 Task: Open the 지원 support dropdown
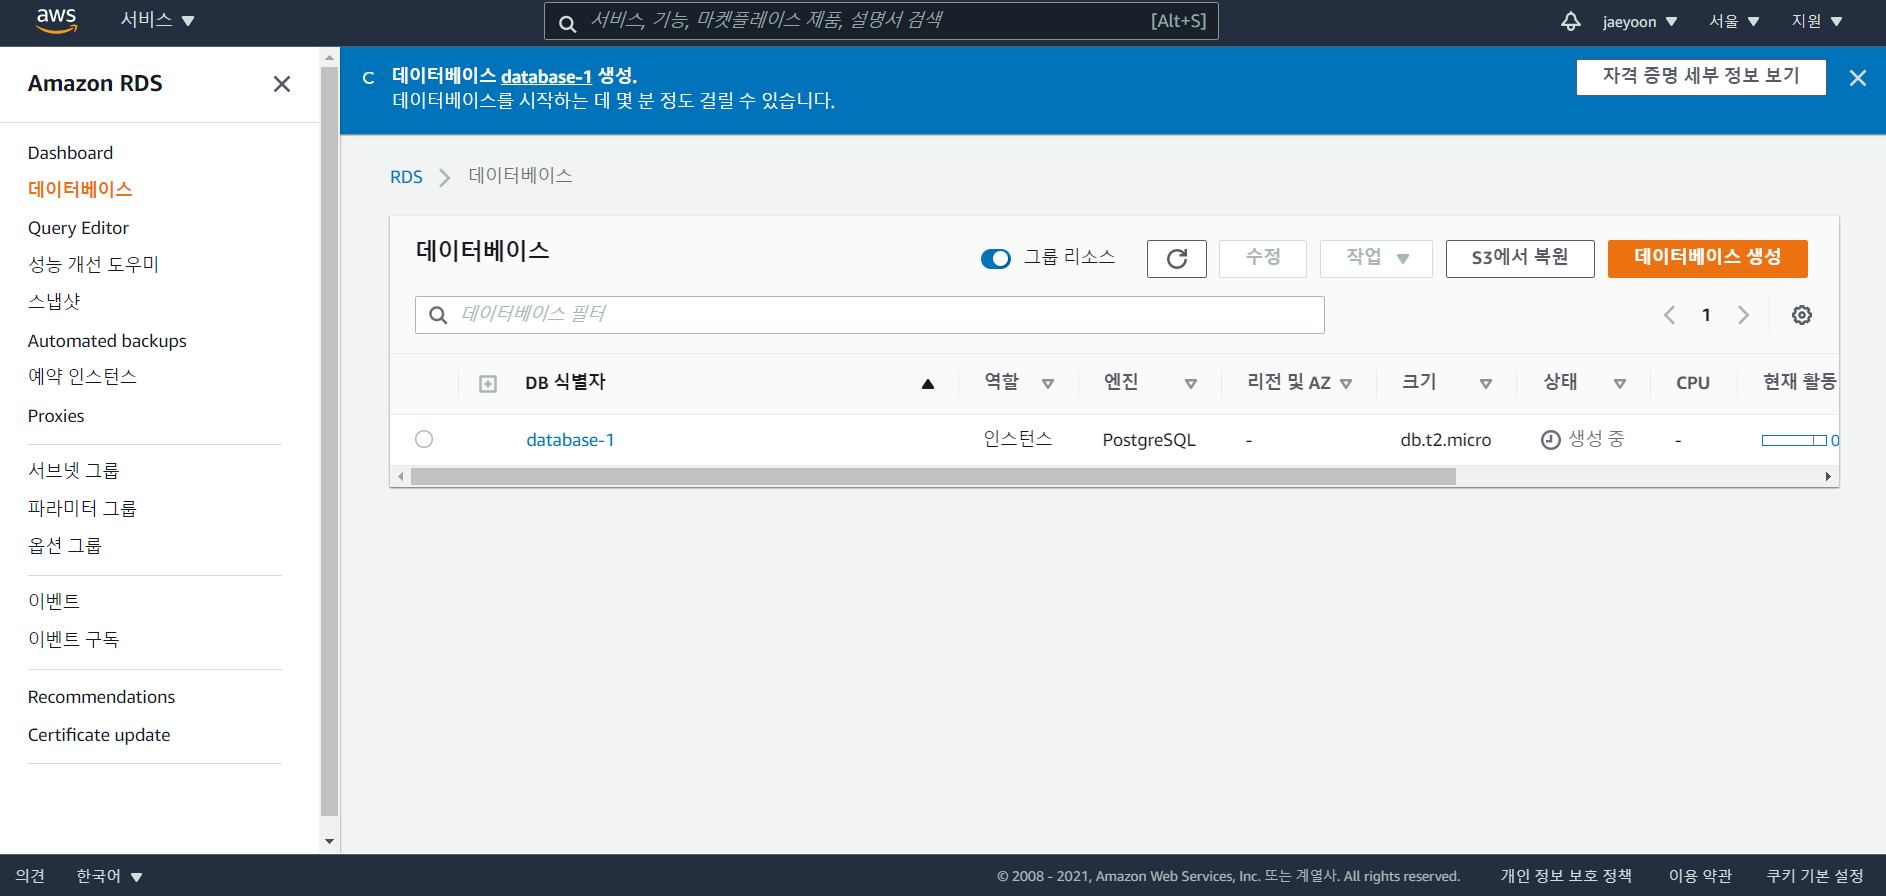[1817, 21]
